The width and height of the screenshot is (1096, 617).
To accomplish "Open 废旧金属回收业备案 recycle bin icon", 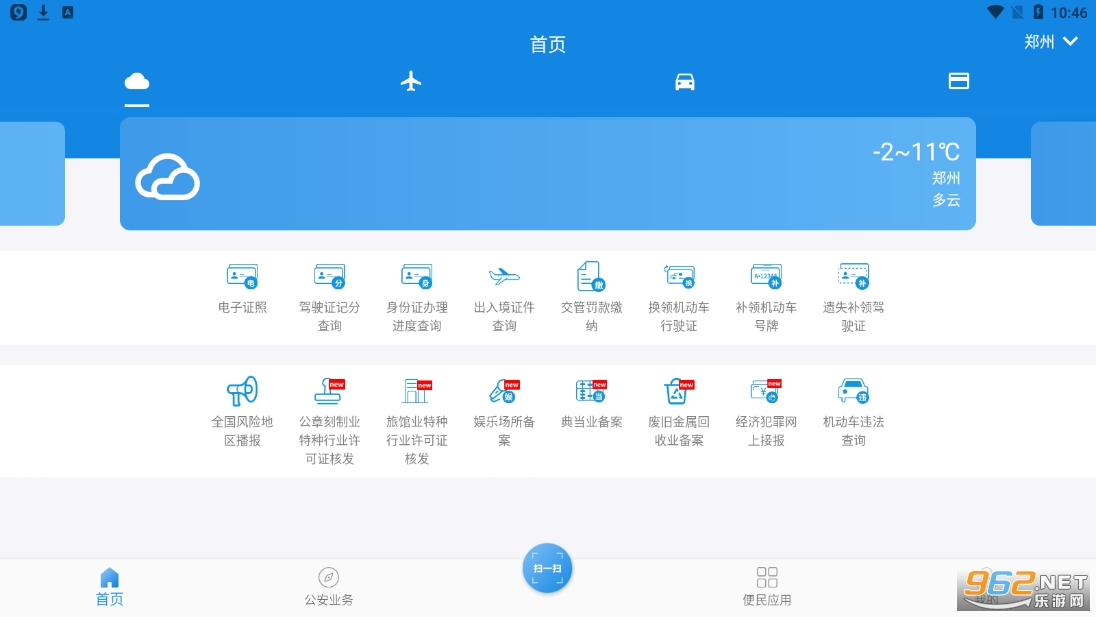I will click(x=679, y=391).
